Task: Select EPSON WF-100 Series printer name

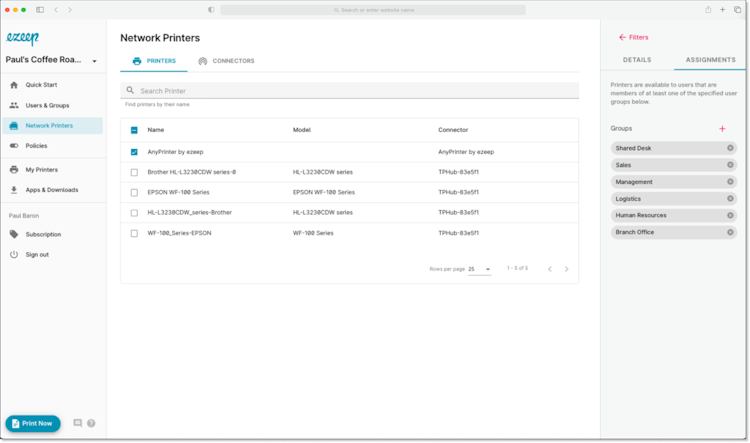Action: click(178, 192)
